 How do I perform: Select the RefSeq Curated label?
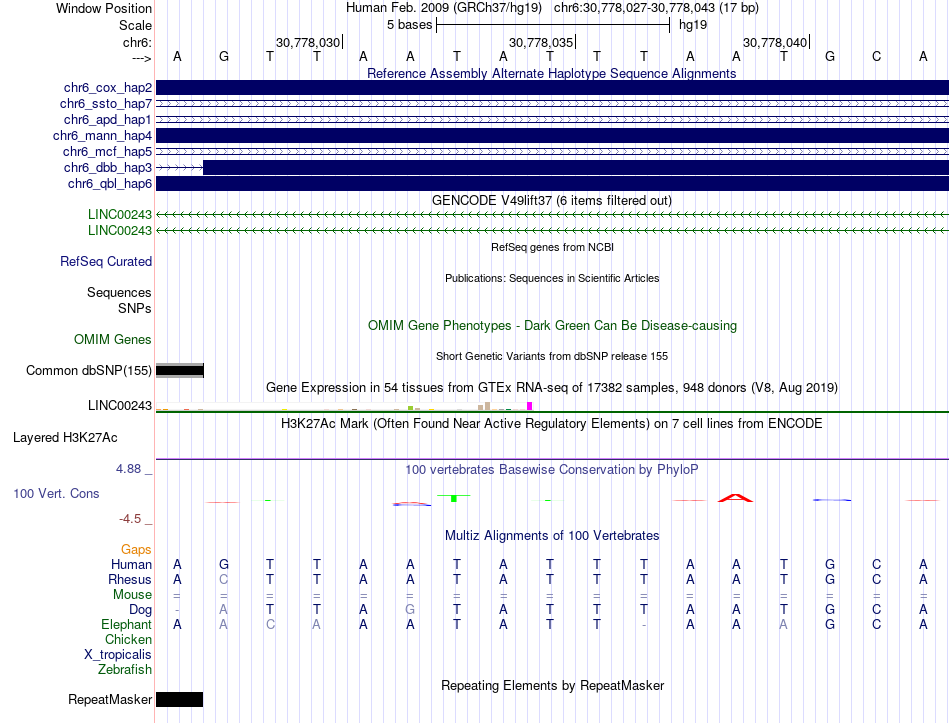tap(106, 261)
